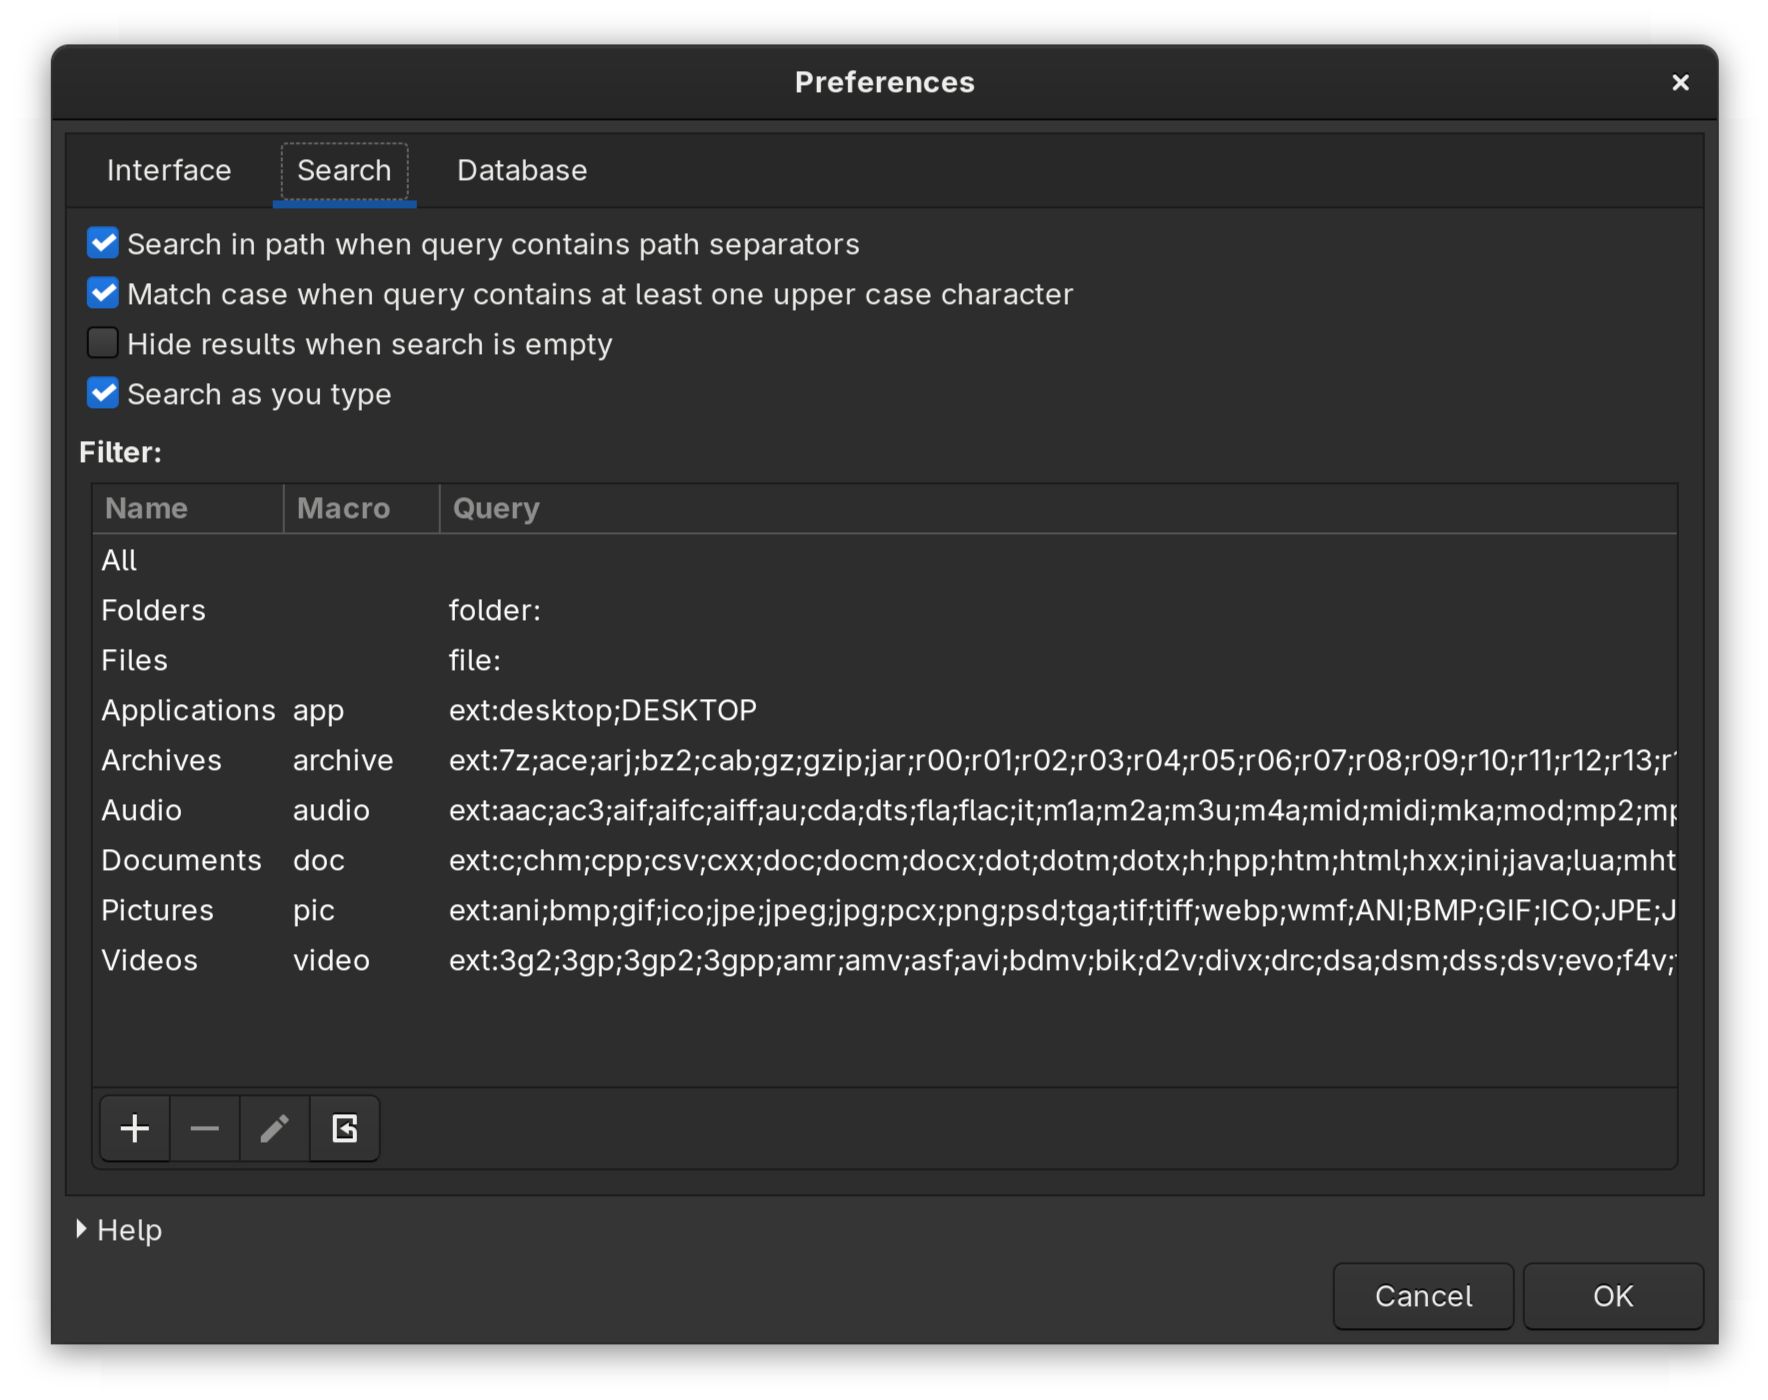1768x1400 pixels.
Task: Choose the Folders filter
Action: [x=153, y=610]
